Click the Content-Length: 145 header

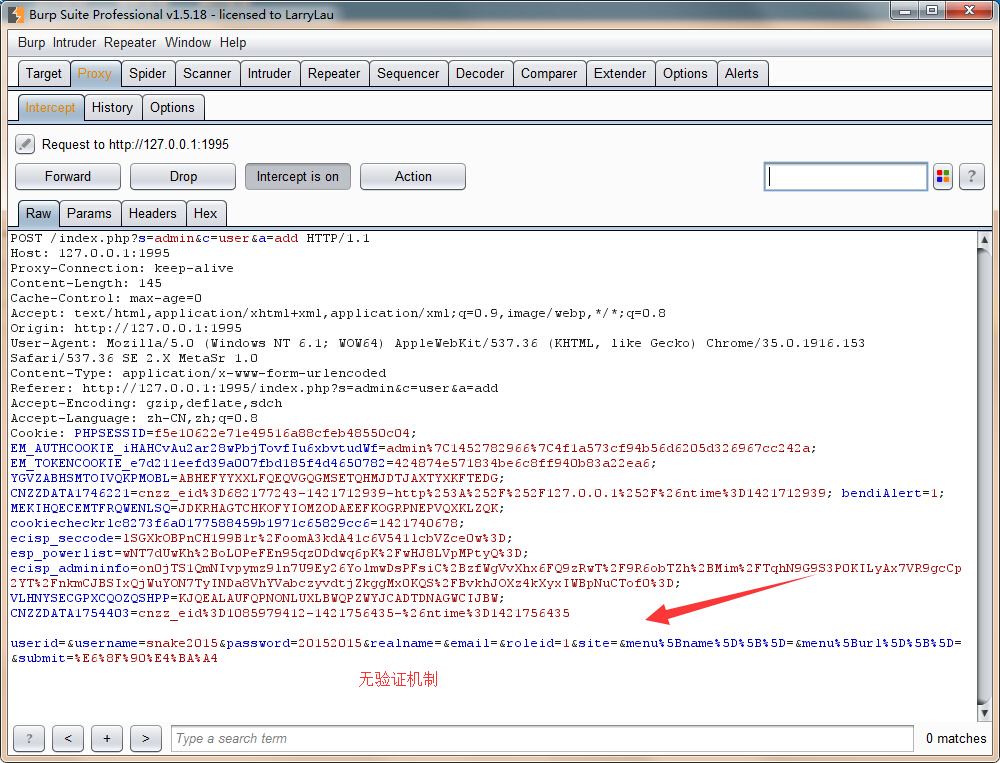(x=86, y=283)
